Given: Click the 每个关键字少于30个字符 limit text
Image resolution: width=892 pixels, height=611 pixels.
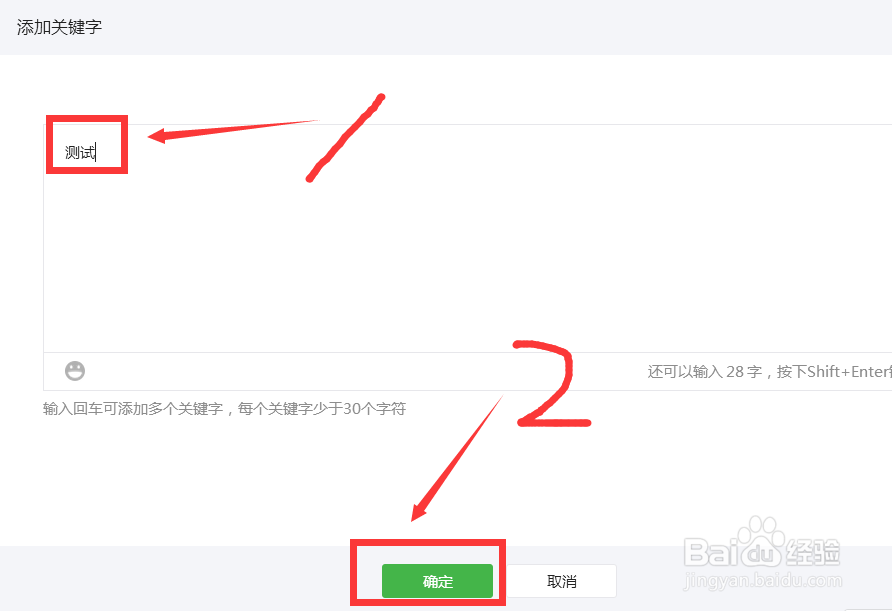Looking at the screenshot, I should coord(322,408).
